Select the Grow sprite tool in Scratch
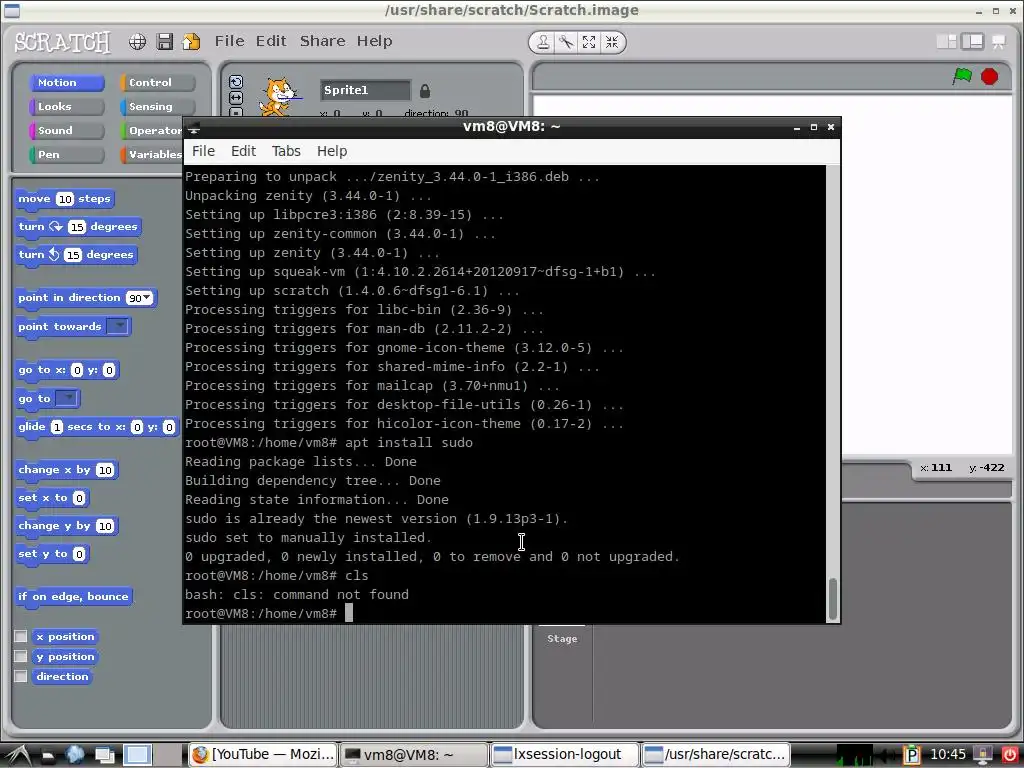1024x768 pixels. tap(589, 42)
